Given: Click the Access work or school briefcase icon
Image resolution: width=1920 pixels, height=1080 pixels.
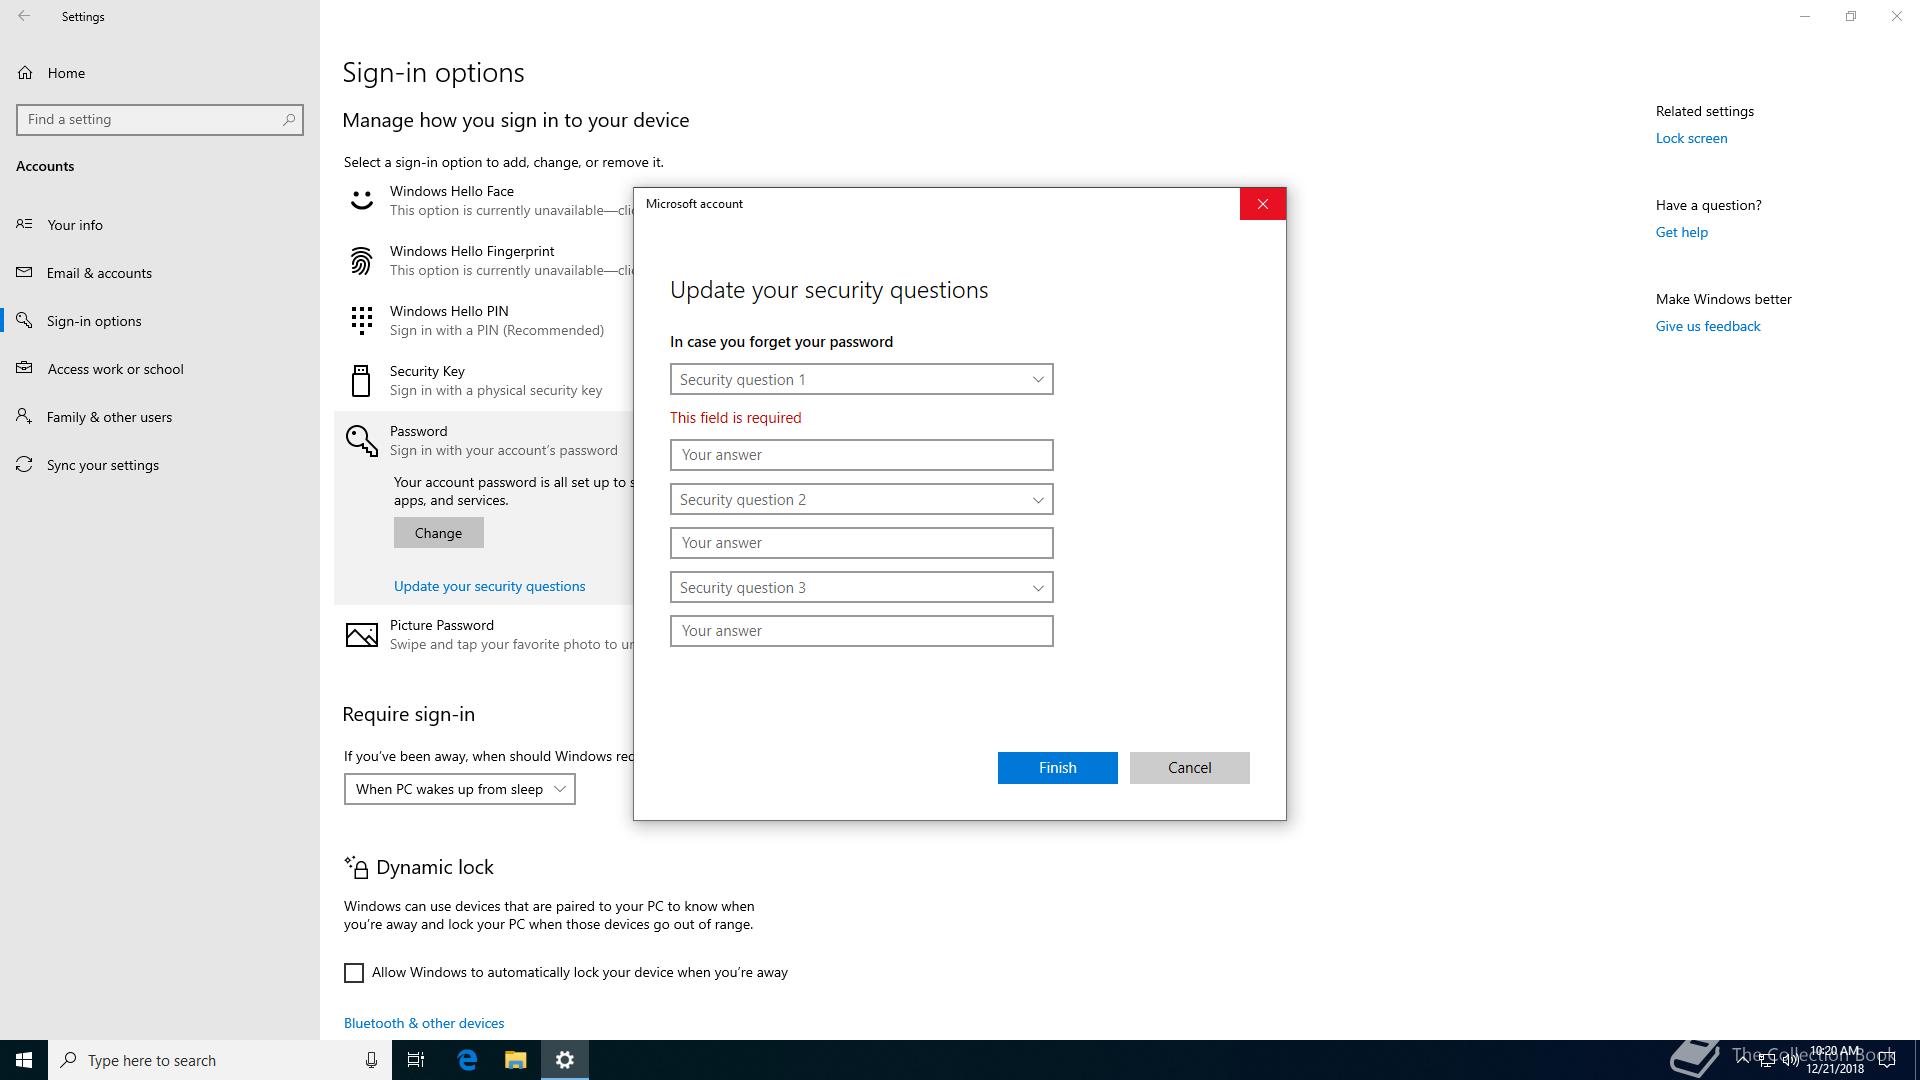Looking at the screenshot, I should pyautogui.click(x=24, y=368).
